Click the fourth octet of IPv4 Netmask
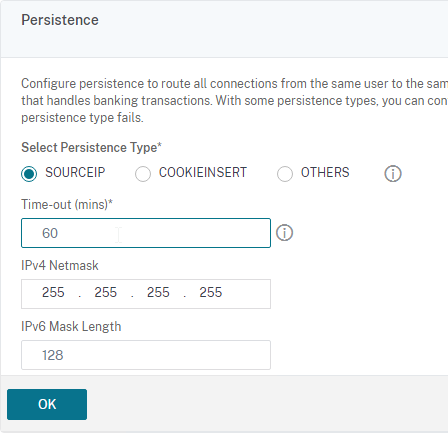The height and width of the screenshot is (433, 448). (211, 293)
